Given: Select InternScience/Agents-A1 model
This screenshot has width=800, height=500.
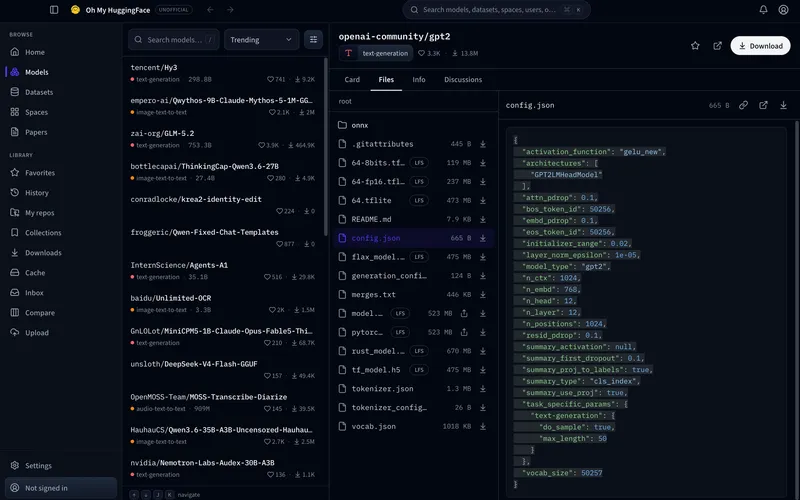Looking at the screenshot, I should point(222,270).
